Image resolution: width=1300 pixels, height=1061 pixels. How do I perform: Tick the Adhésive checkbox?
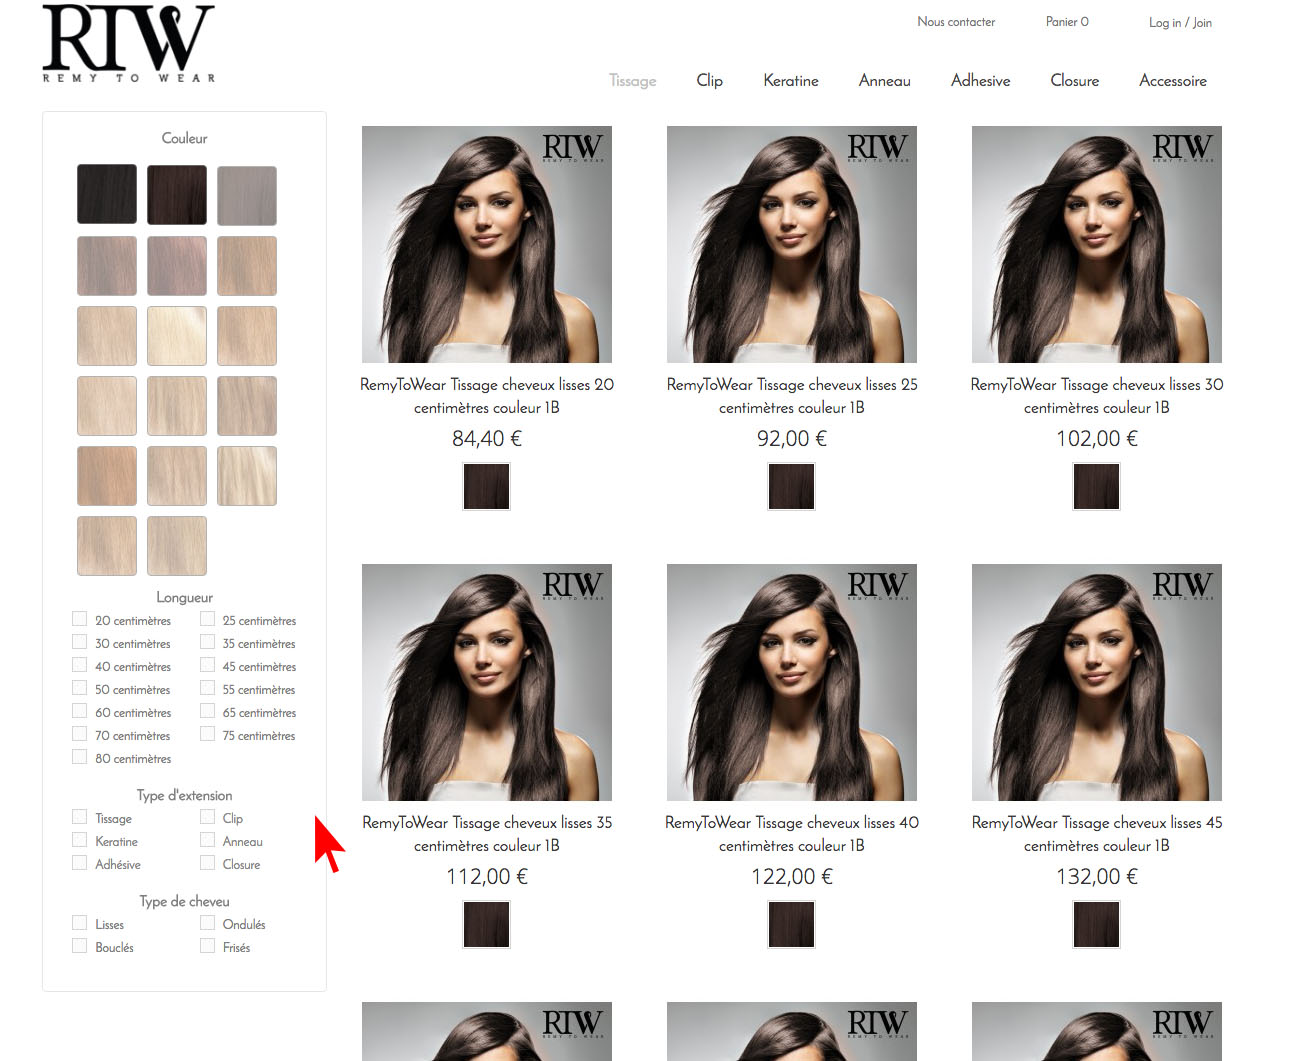click(79, 863)
